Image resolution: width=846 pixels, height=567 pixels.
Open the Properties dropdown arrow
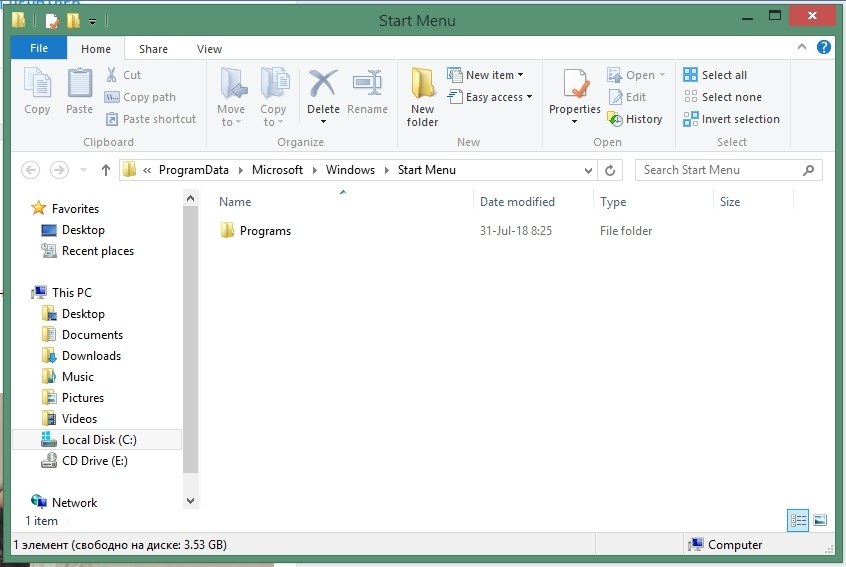click(x=575, y=122)
